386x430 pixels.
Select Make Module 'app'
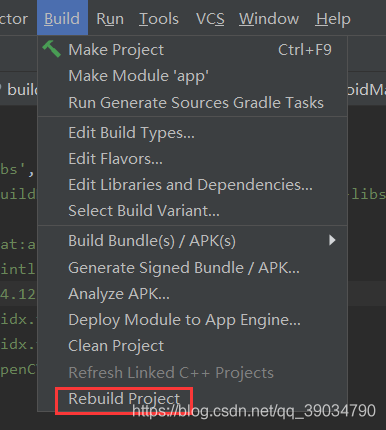192,76
